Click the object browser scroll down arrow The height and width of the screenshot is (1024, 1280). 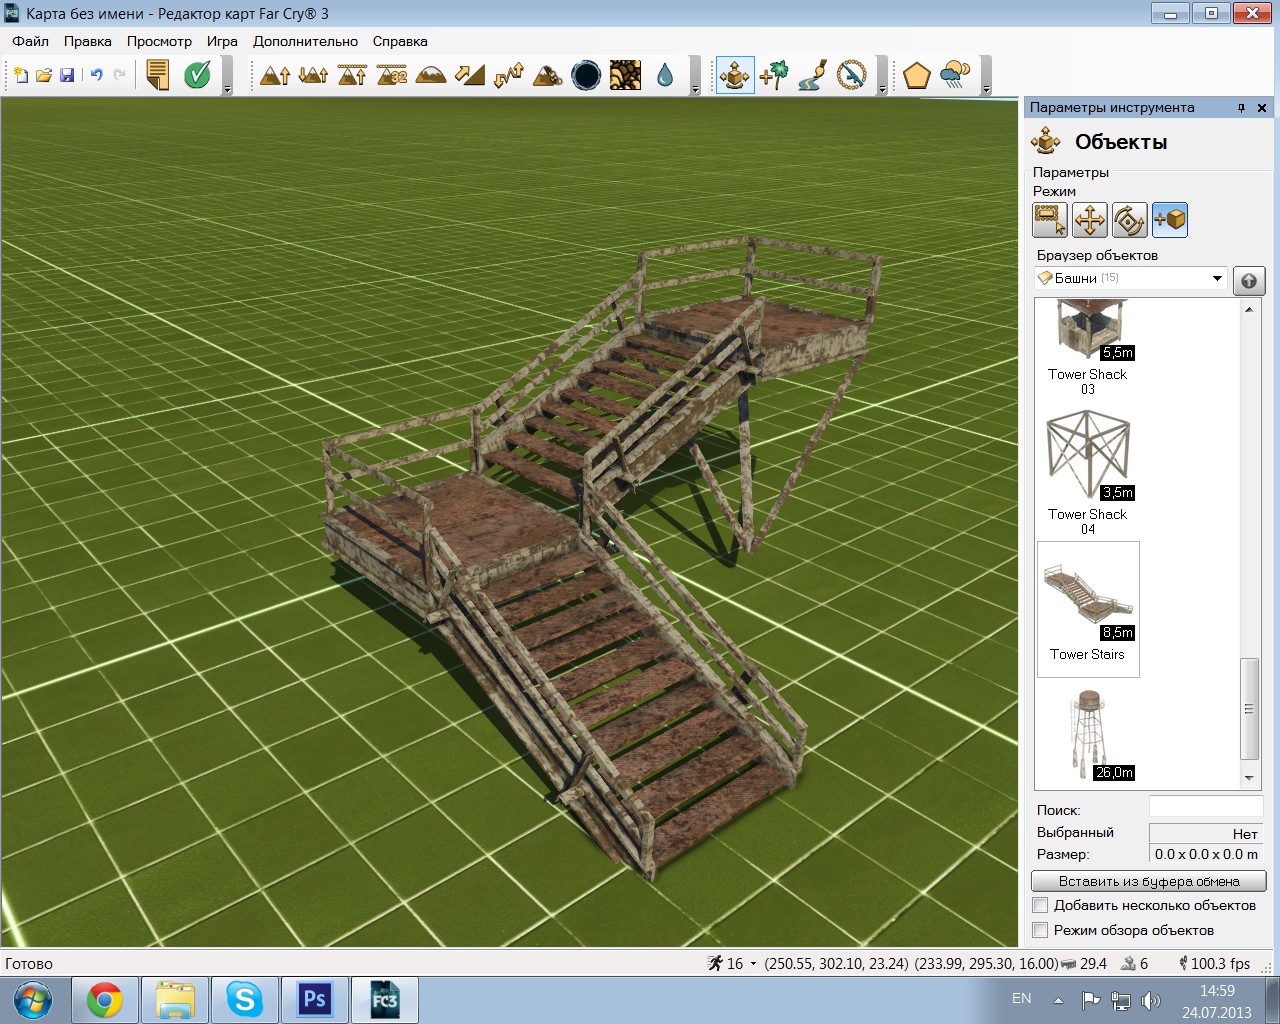pos(1249,778)
